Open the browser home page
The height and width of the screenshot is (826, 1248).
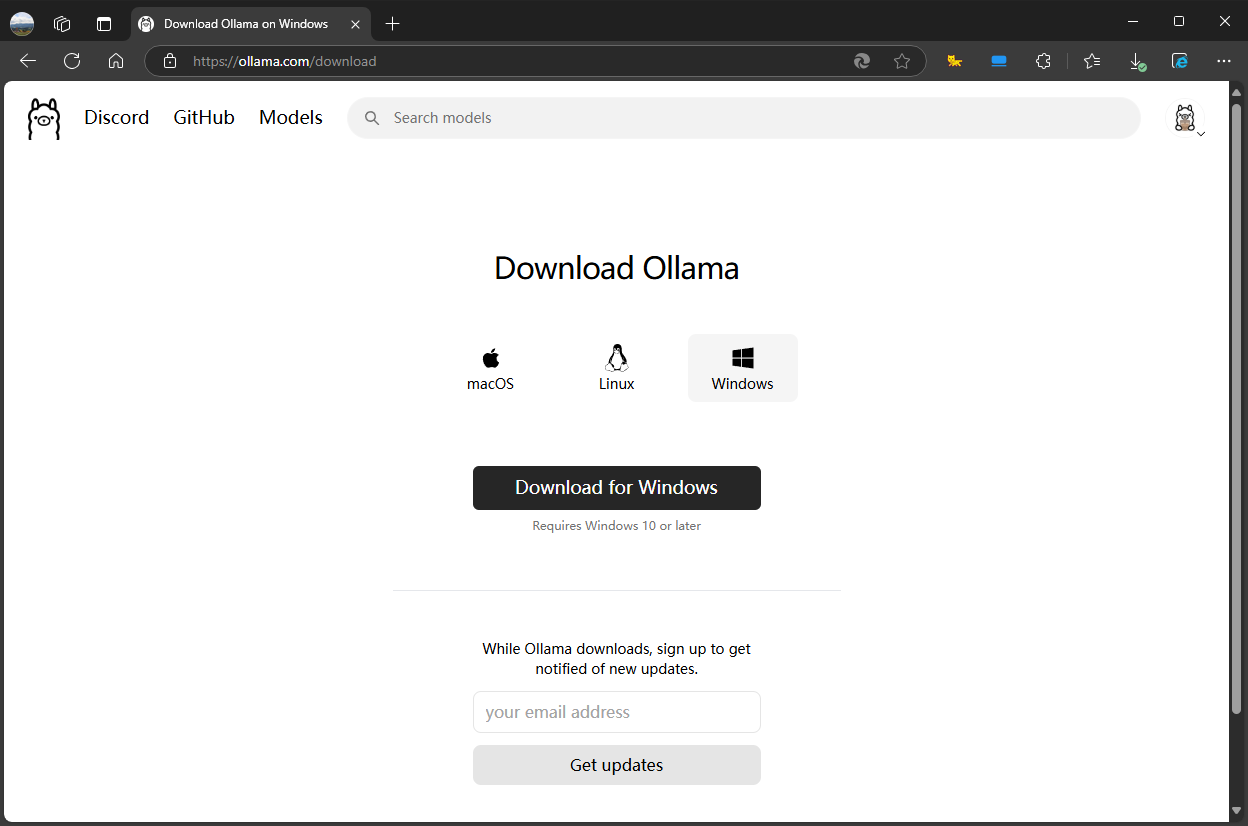pos(116,61)
